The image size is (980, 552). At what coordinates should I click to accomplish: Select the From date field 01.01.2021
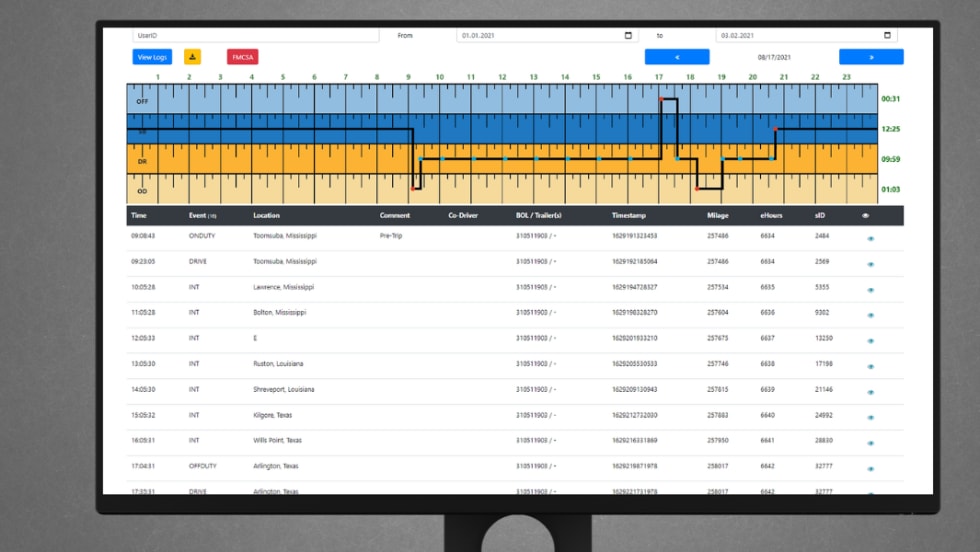(540, 35)
